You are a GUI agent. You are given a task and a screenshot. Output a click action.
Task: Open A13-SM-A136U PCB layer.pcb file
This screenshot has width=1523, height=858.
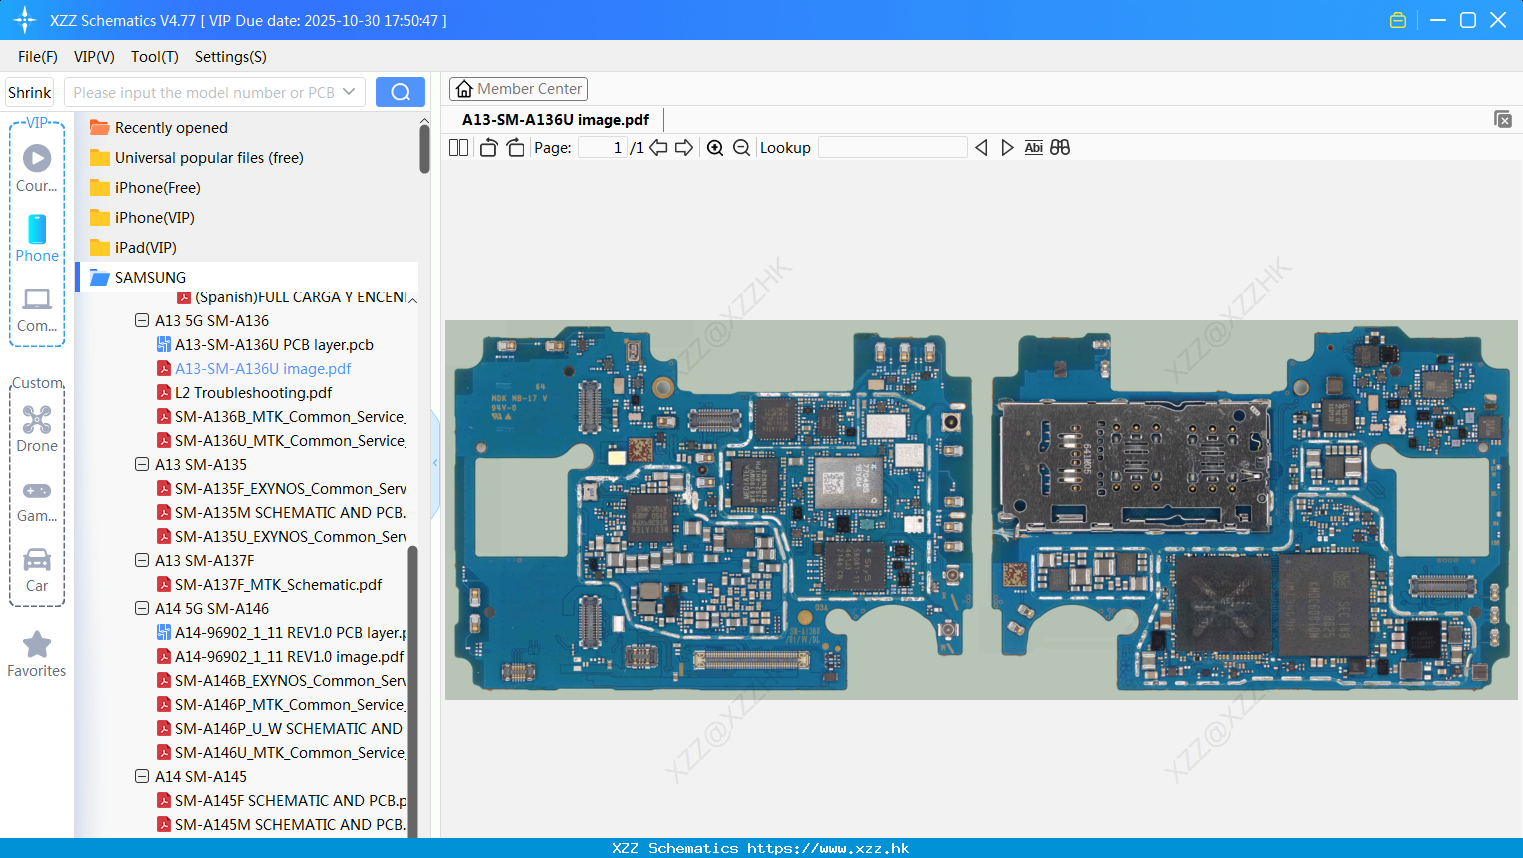pyautogui.click(x=274, y=344)
